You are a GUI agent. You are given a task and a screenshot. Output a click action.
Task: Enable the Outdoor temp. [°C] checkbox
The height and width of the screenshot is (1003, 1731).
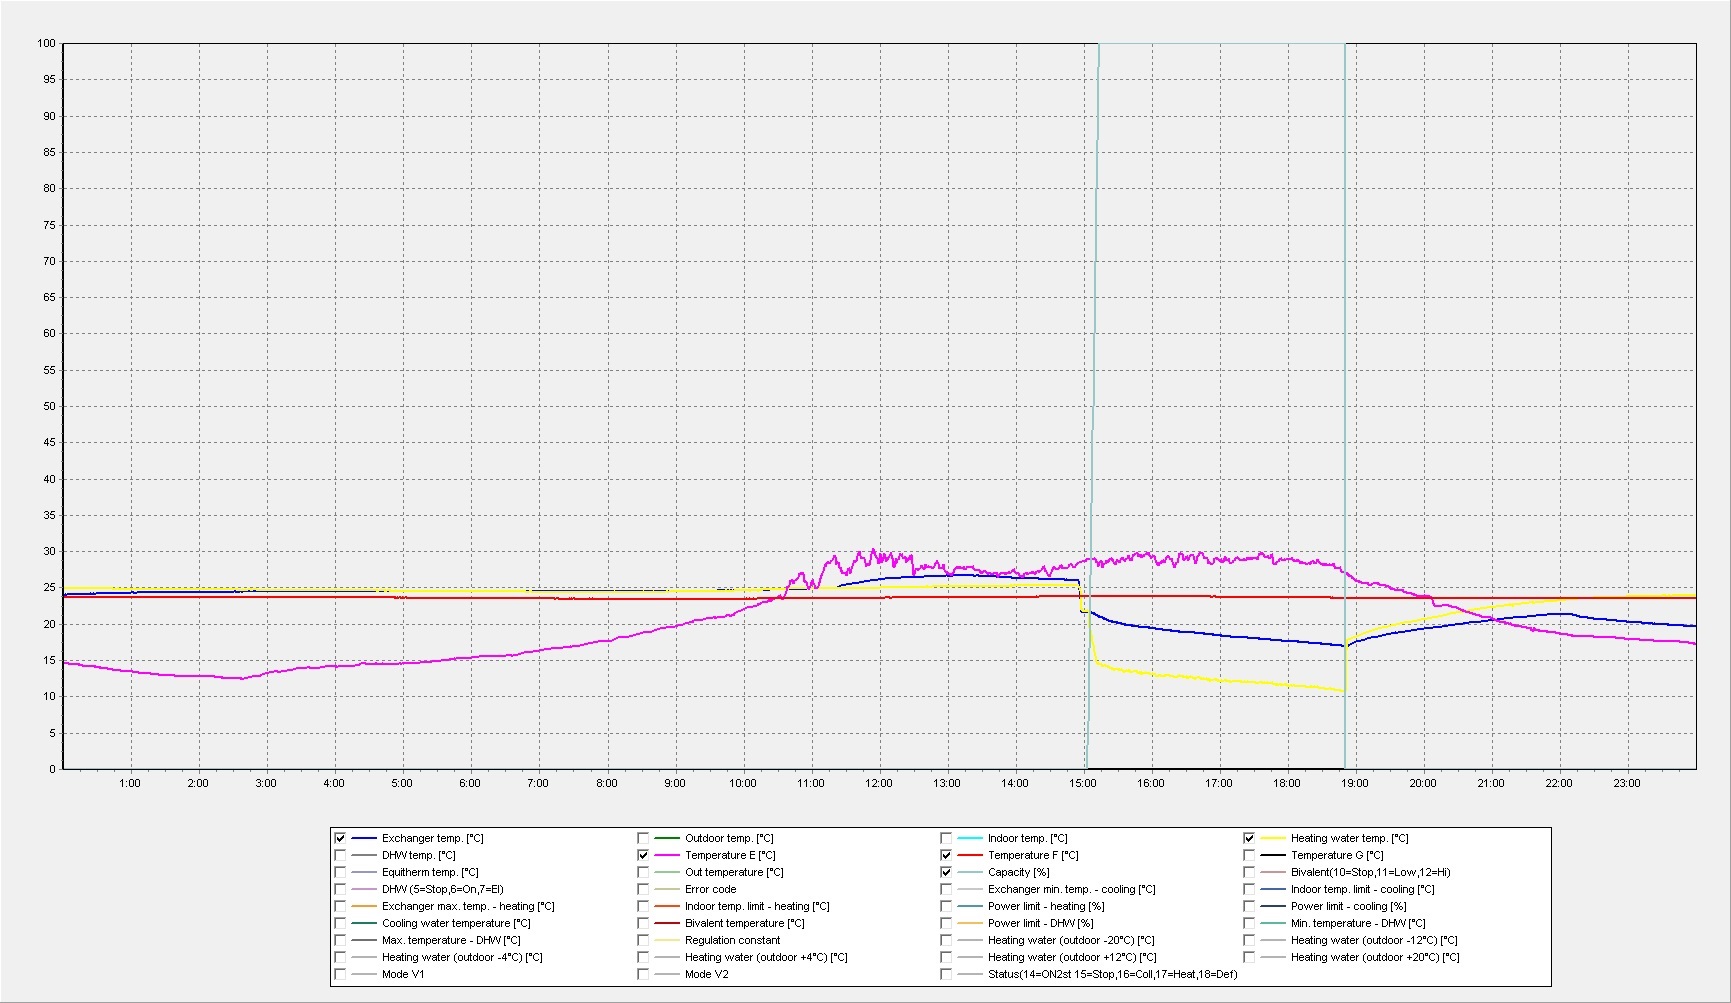[x=643, y=838]
